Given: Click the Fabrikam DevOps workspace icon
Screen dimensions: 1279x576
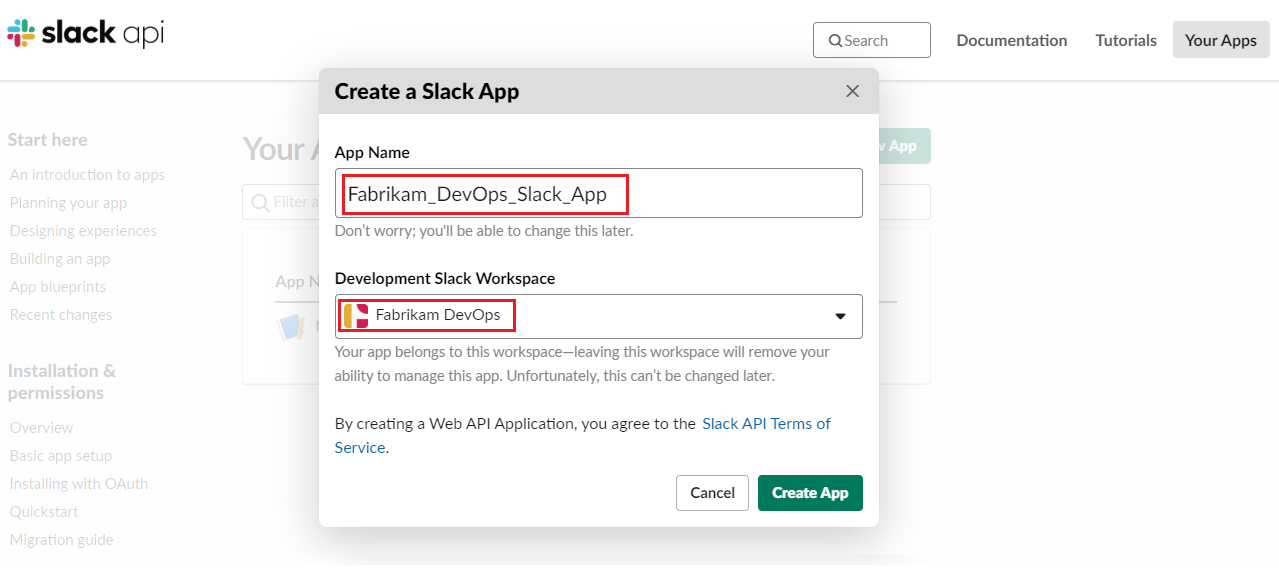Looking at the screenshot, I should [356, 316].
